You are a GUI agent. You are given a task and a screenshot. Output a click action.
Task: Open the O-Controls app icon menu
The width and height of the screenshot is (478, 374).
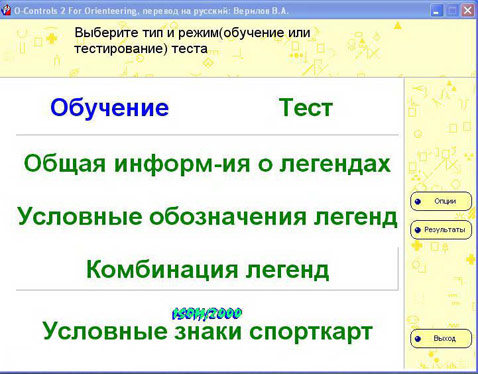[6, 10]
